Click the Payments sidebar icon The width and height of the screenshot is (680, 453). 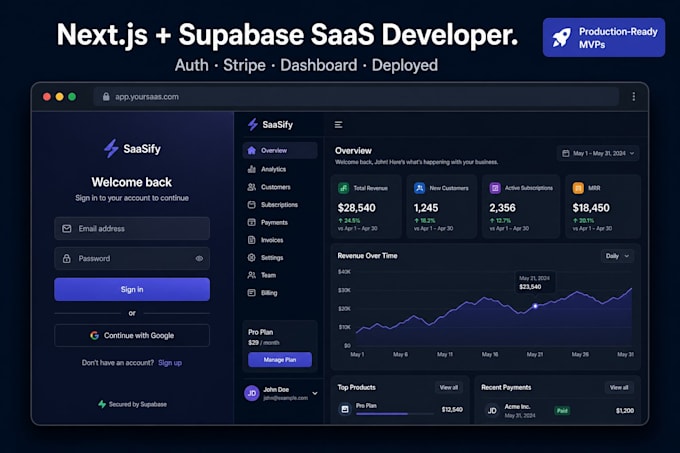point(251,222)
